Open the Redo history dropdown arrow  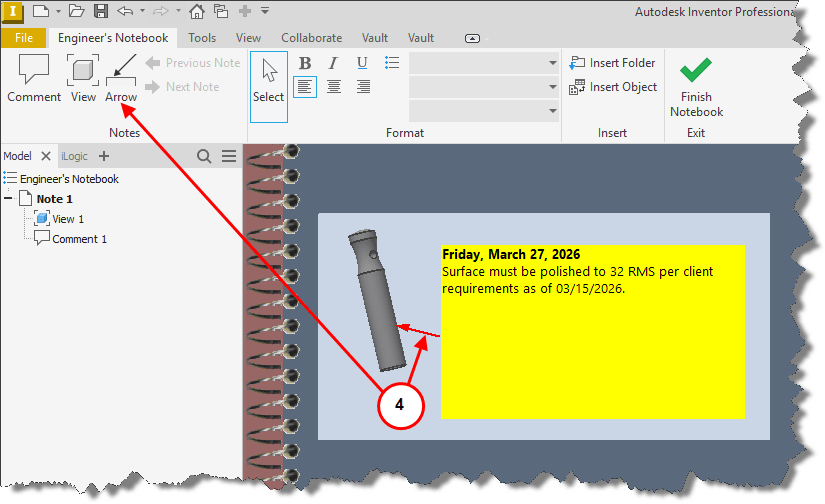178,11
